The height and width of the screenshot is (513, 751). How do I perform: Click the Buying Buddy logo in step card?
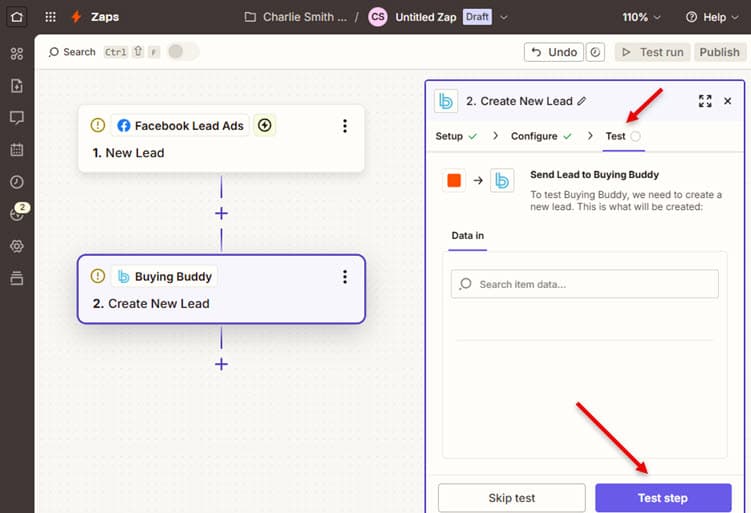[124, 276]
